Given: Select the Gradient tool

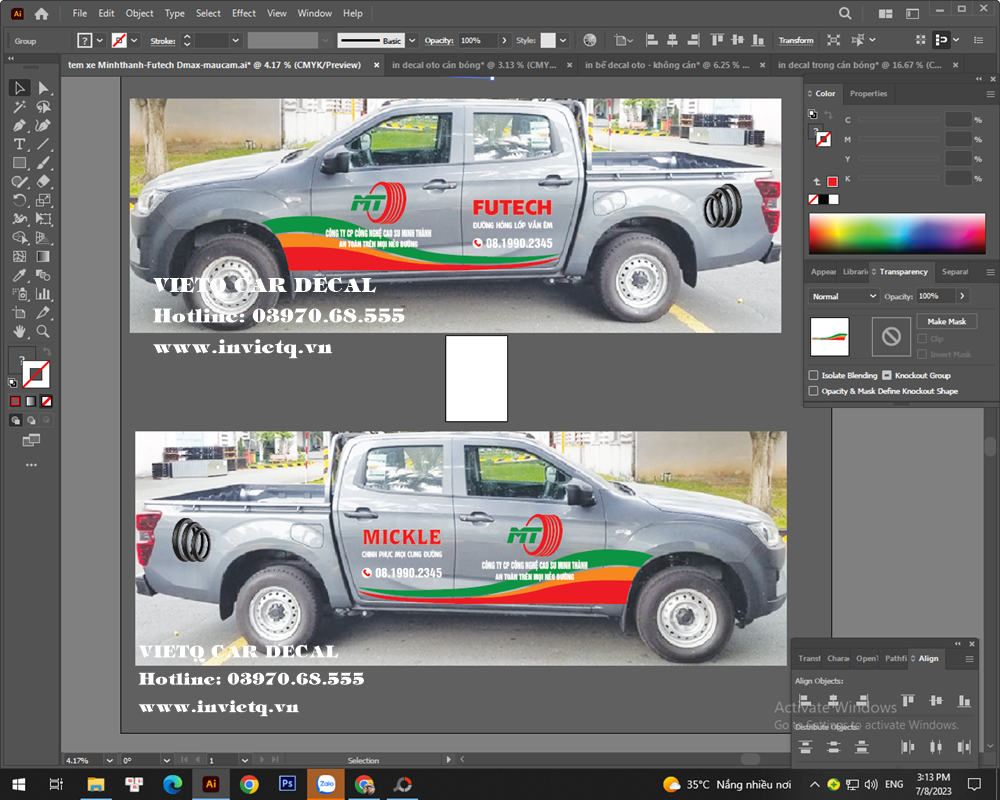Looking at the screenshot, I should tap(43, 257).
